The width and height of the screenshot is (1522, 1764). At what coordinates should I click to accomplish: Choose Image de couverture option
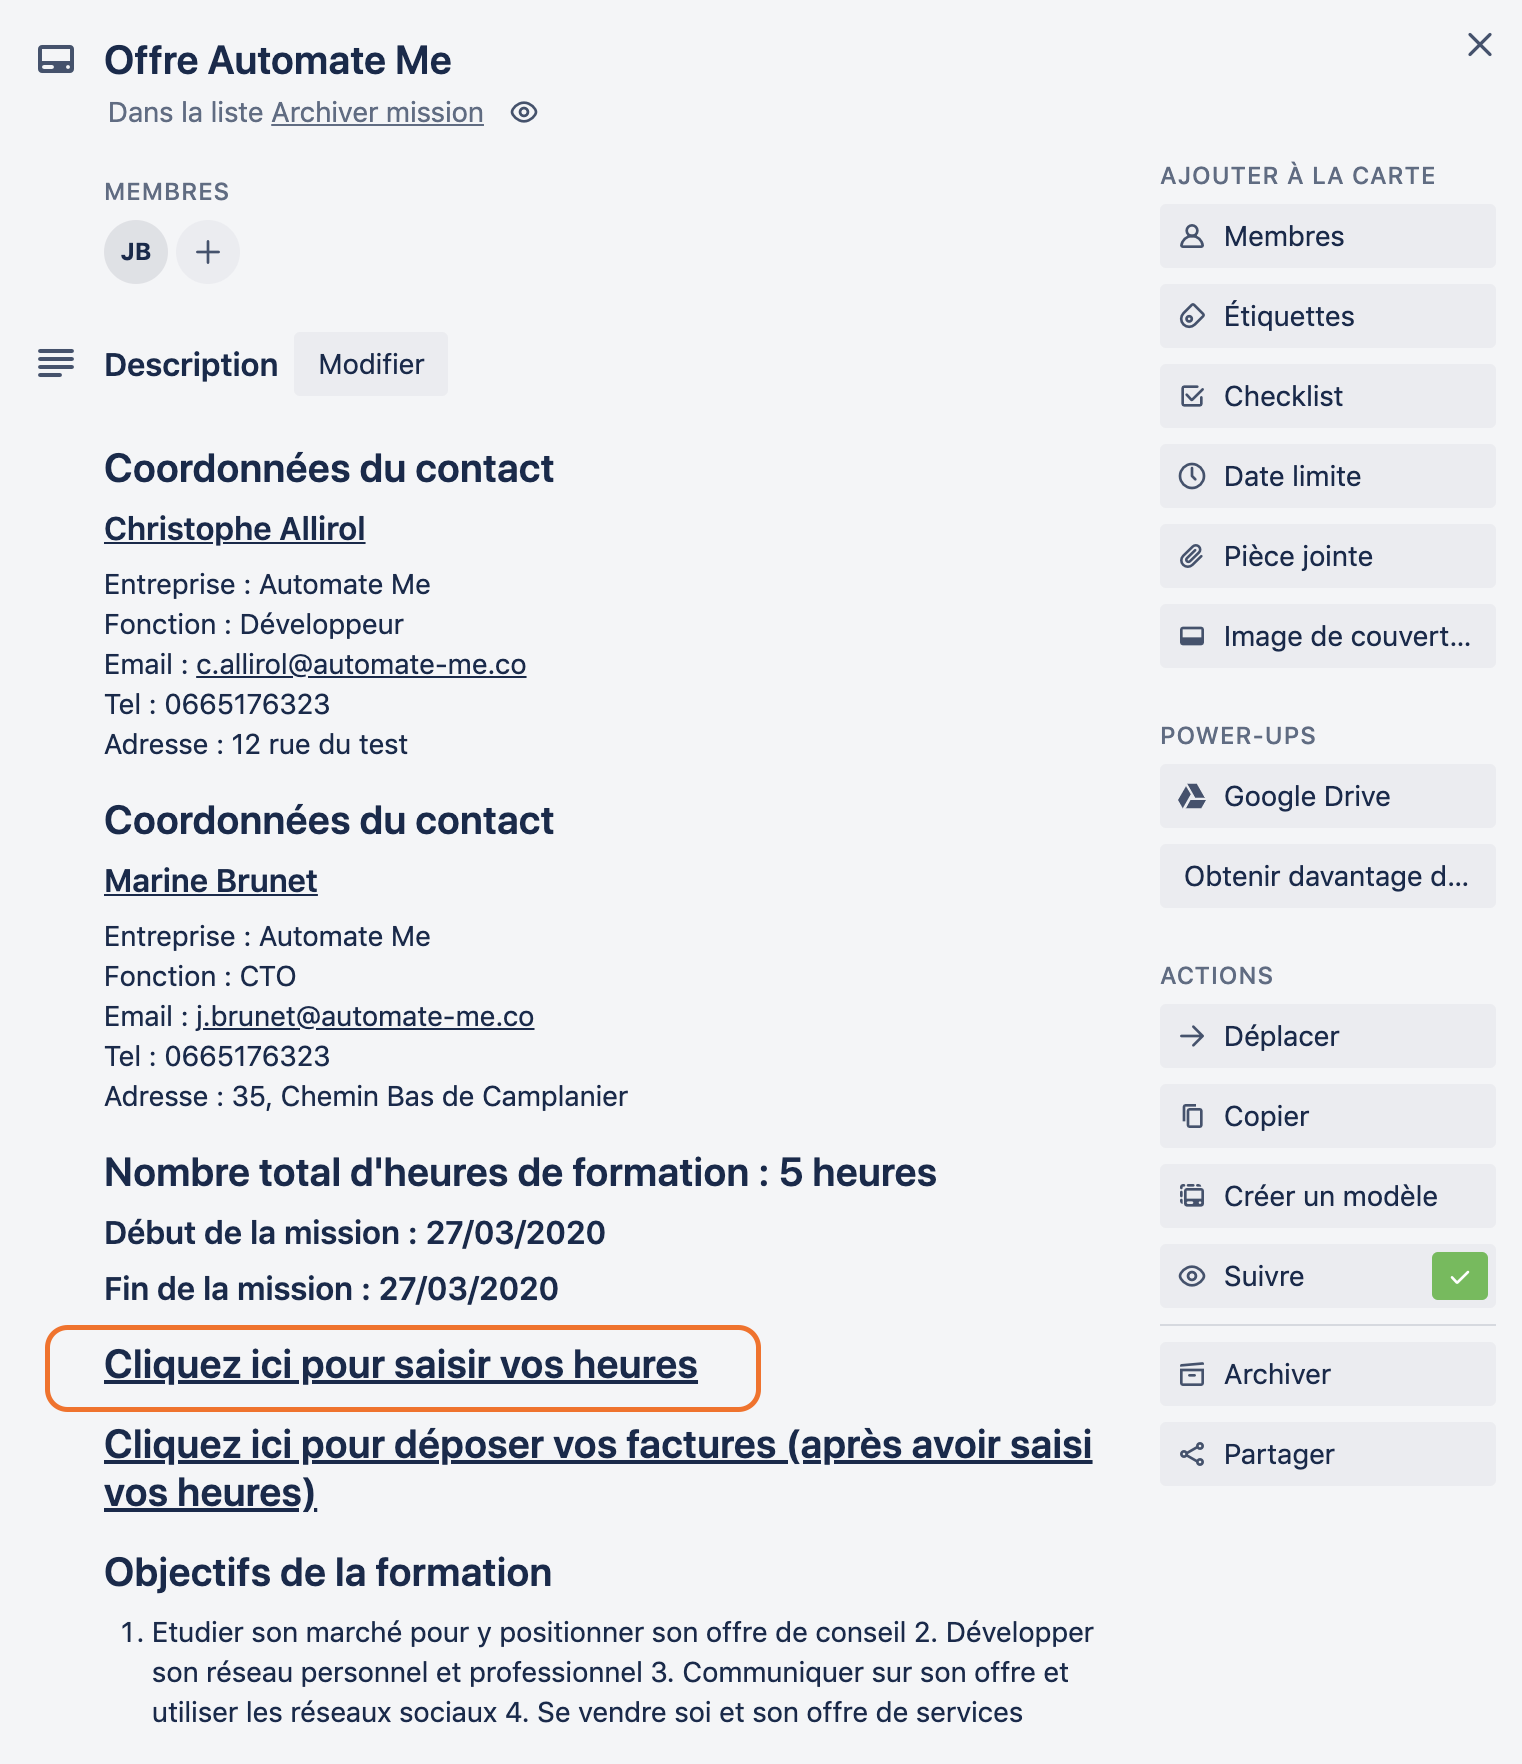click(x=1327, y=636)
